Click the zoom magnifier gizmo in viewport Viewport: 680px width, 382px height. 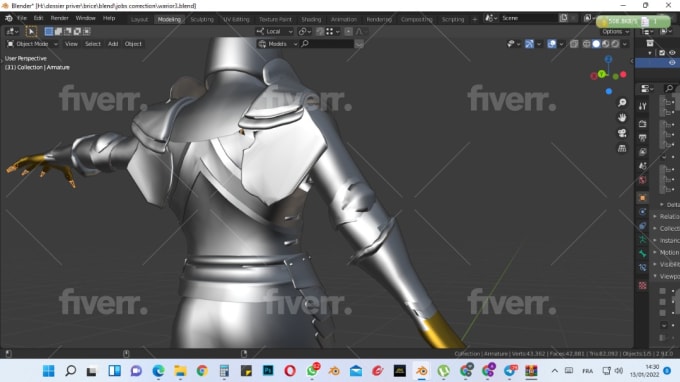622,102
